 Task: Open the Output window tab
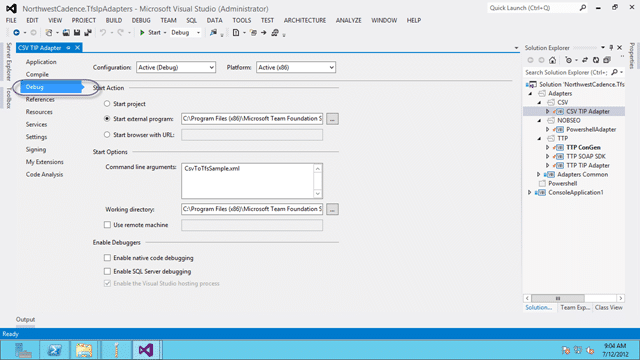(x=25, y=320)
